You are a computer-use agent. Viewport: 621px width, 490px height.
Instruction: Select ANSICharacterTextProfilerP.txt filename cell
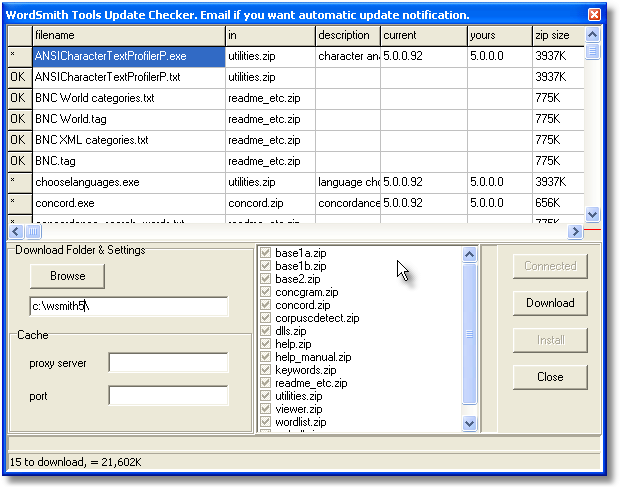(x=129, y=77)
